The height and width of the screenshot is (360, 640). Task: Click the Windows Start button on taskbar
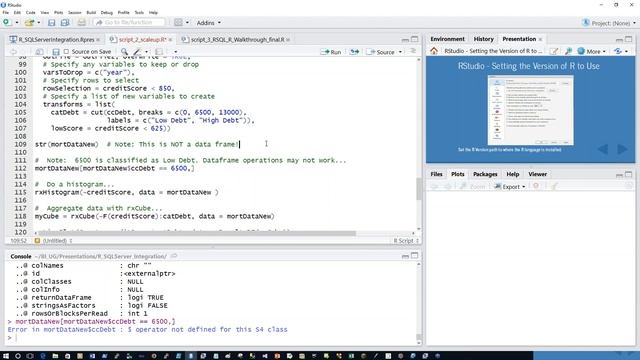pos(6,356)
